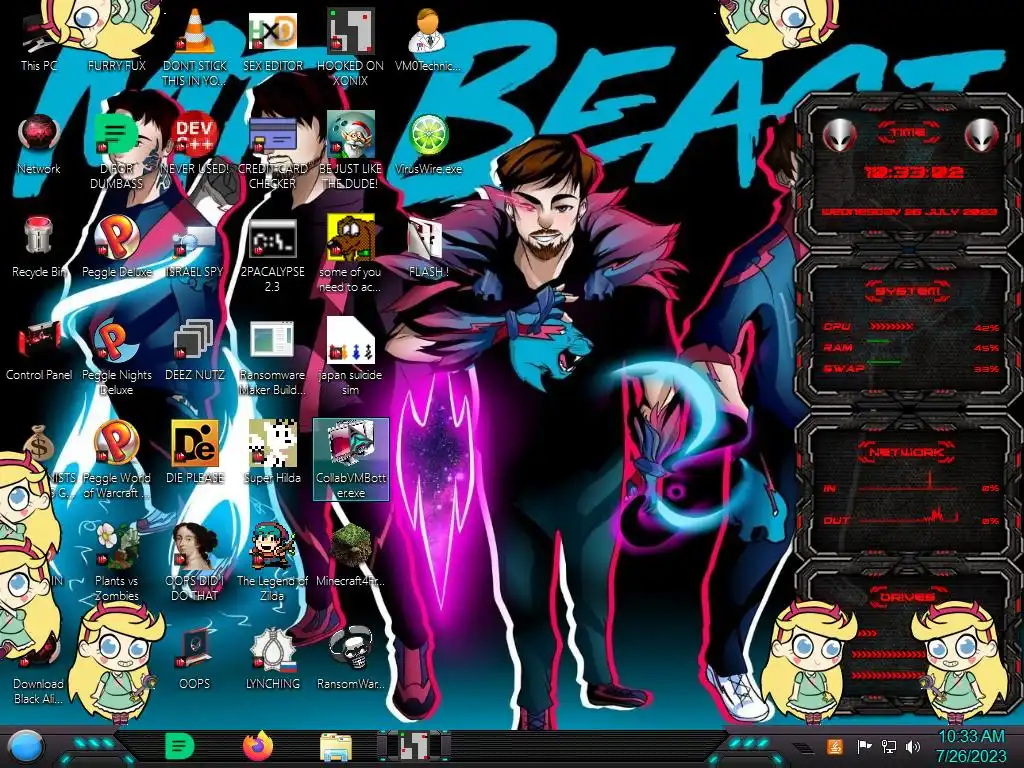The width and height of the screenshot is (1024, 768).
Task: Click the Start orb on taskbar
Action: point(26,746)
